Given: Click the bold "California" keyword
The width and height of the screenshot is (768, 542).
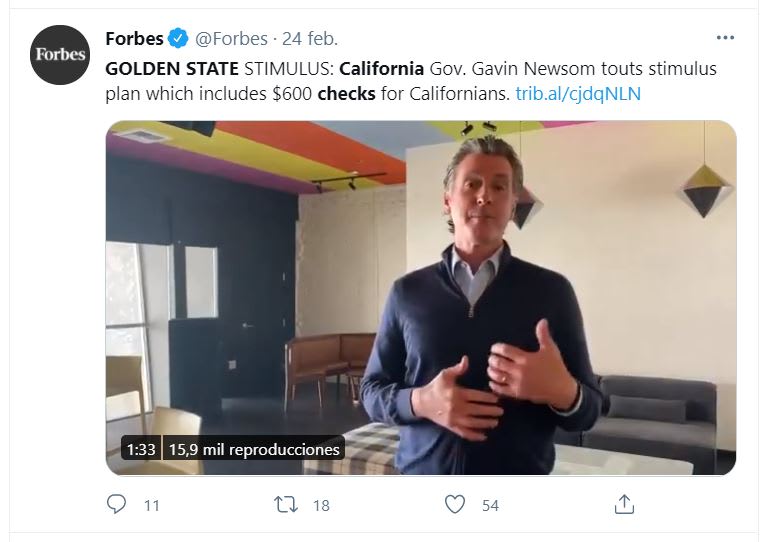Looking at the screenshot, I should tap(382, 71).
